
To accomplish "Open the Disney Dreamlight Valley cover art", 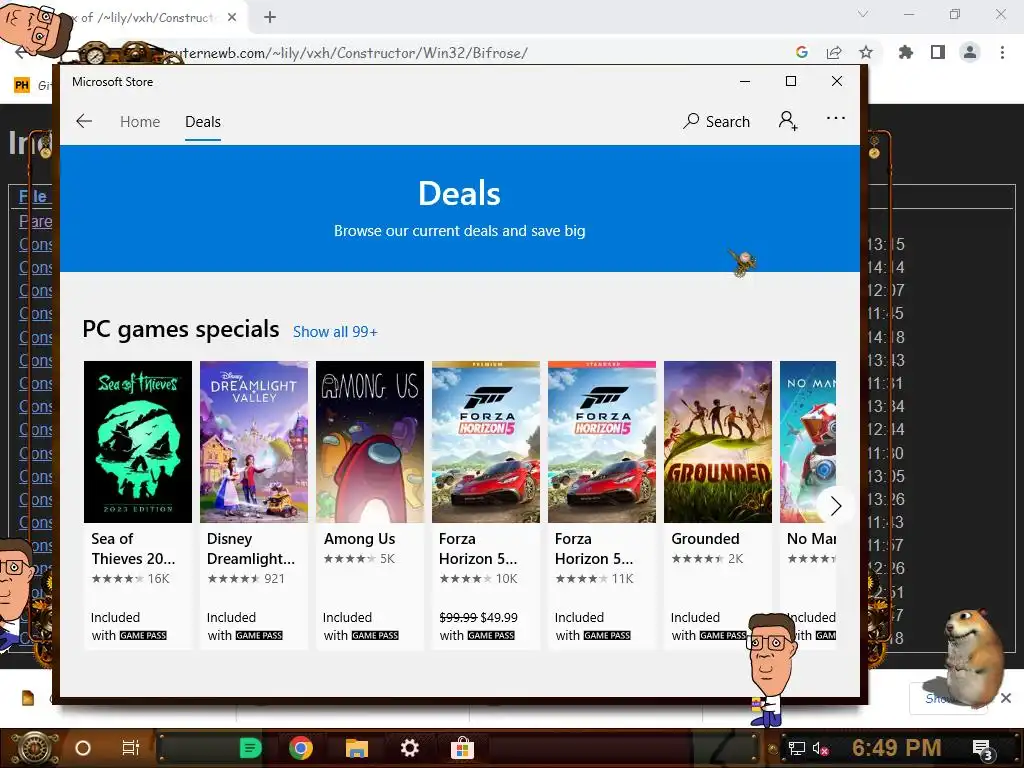I will coord(253,441).
